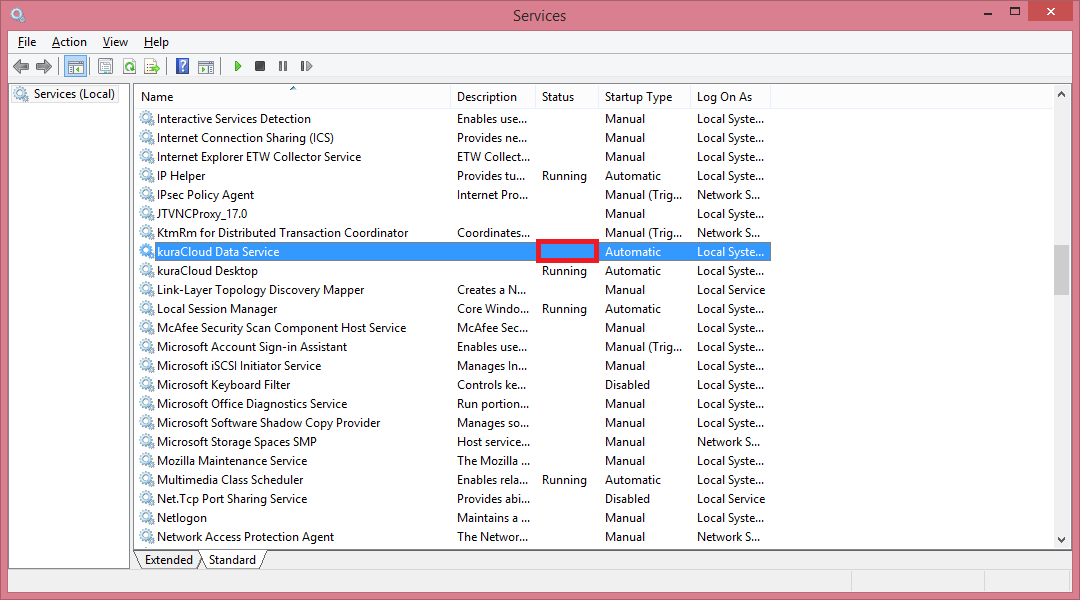Select Services (Local) in the tree
This screenshot has height=600, width=1080.
coord(74,94)
